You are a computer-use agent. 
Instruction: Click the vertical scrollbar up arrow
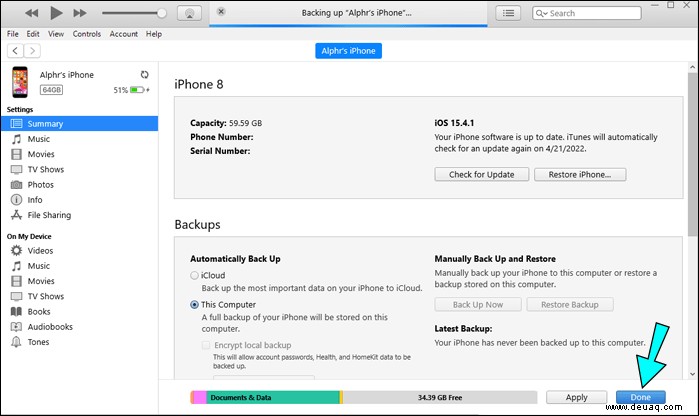[x=692, y=68]
